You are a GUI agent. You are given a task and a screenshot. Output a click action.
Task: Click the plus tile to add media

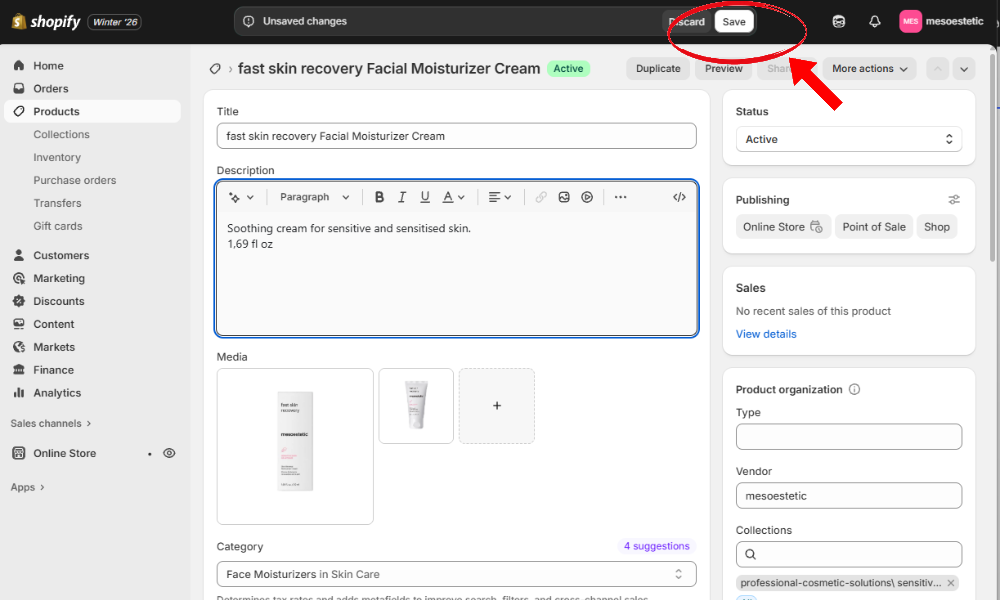pos(496,406)
